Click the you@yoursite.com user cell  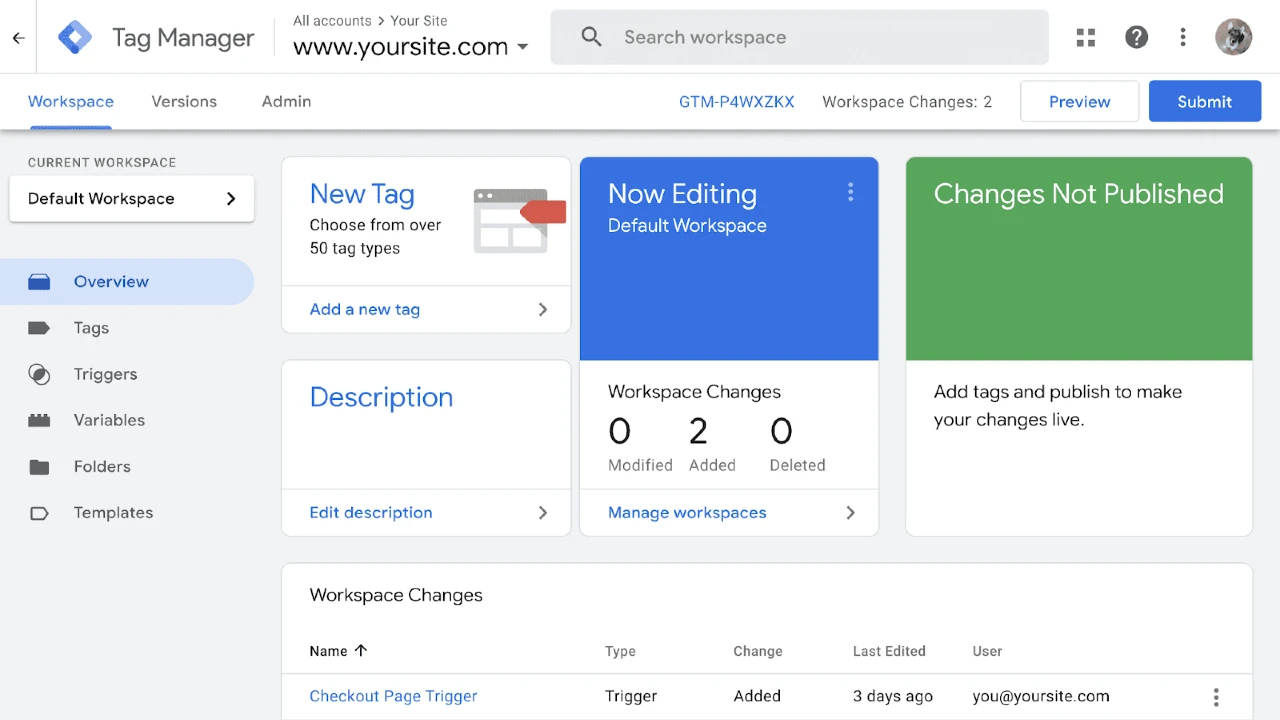pyautogui.click(x=1041, y=696)
